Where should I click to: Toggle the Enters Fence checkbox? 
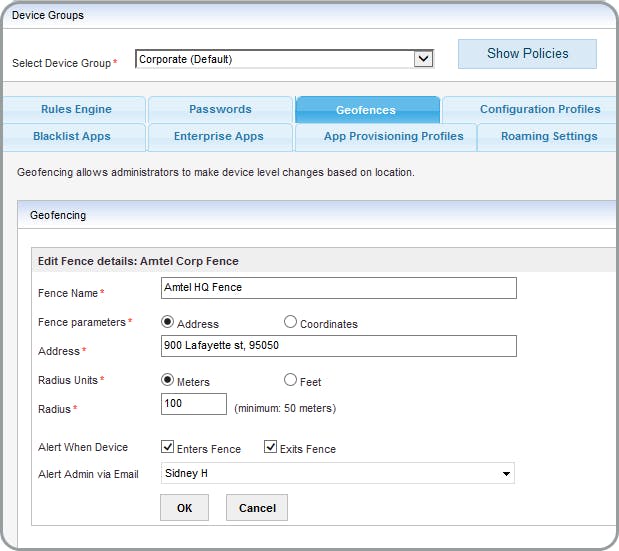(167, 448)
